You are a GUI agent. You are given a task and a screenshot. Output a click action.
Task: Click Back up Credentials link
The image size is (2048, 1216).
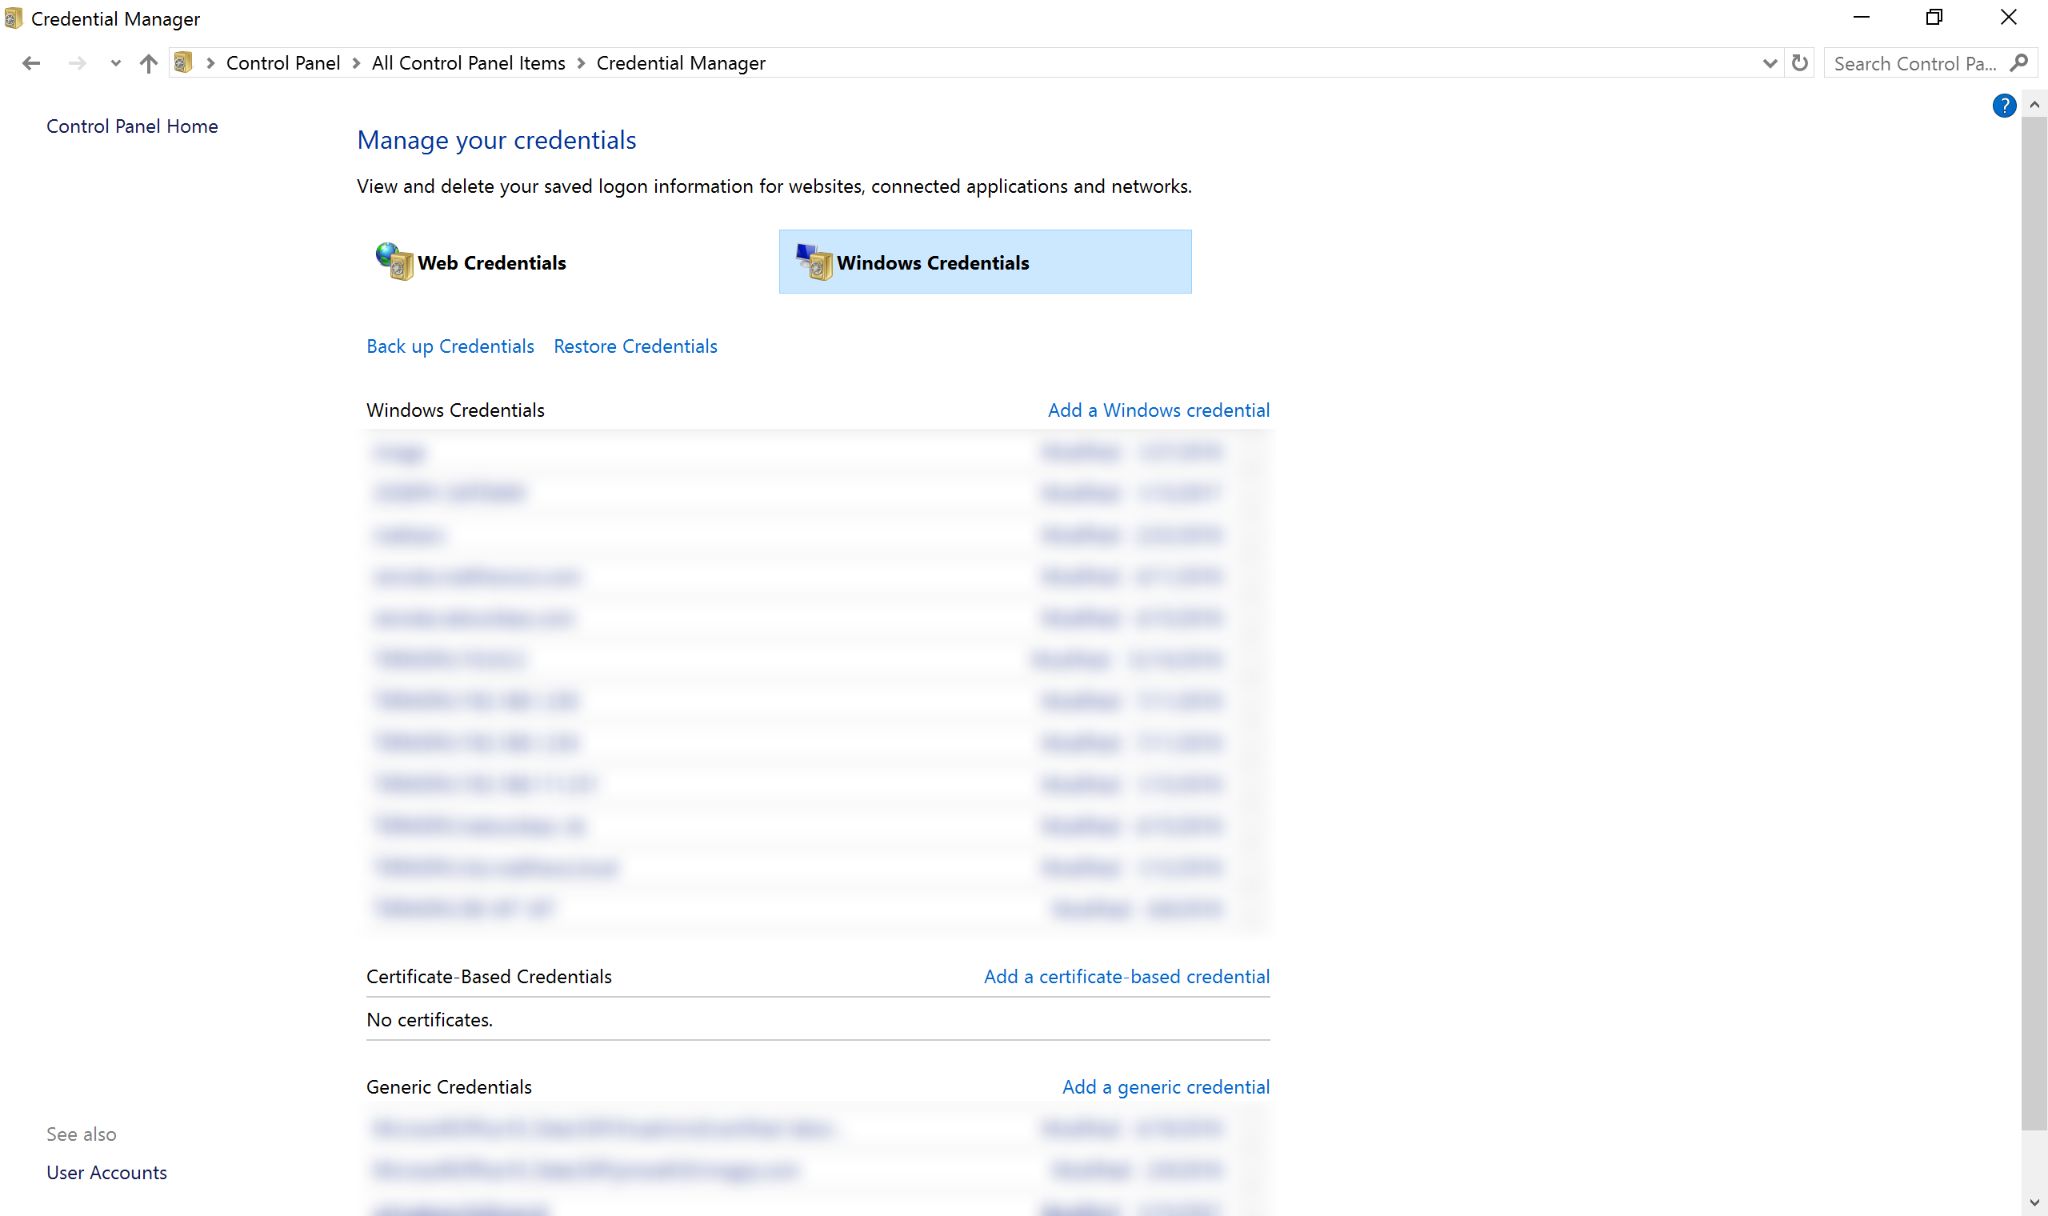pyautogui.click(x=450, y=346)
